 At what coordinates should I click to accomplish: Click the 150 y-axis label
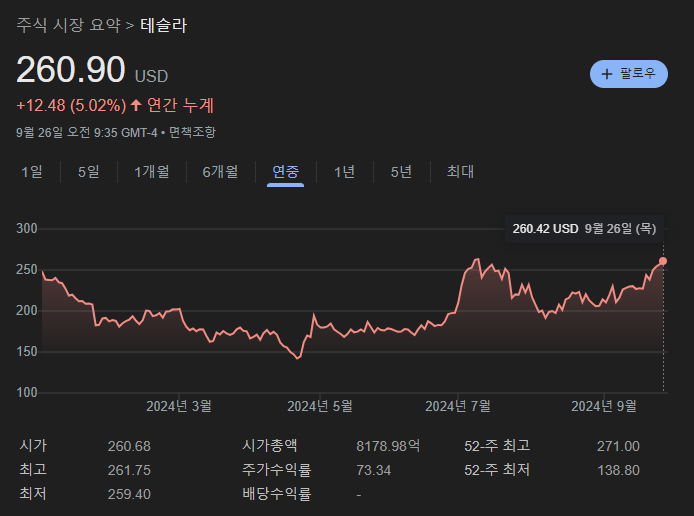coord(27,351)
